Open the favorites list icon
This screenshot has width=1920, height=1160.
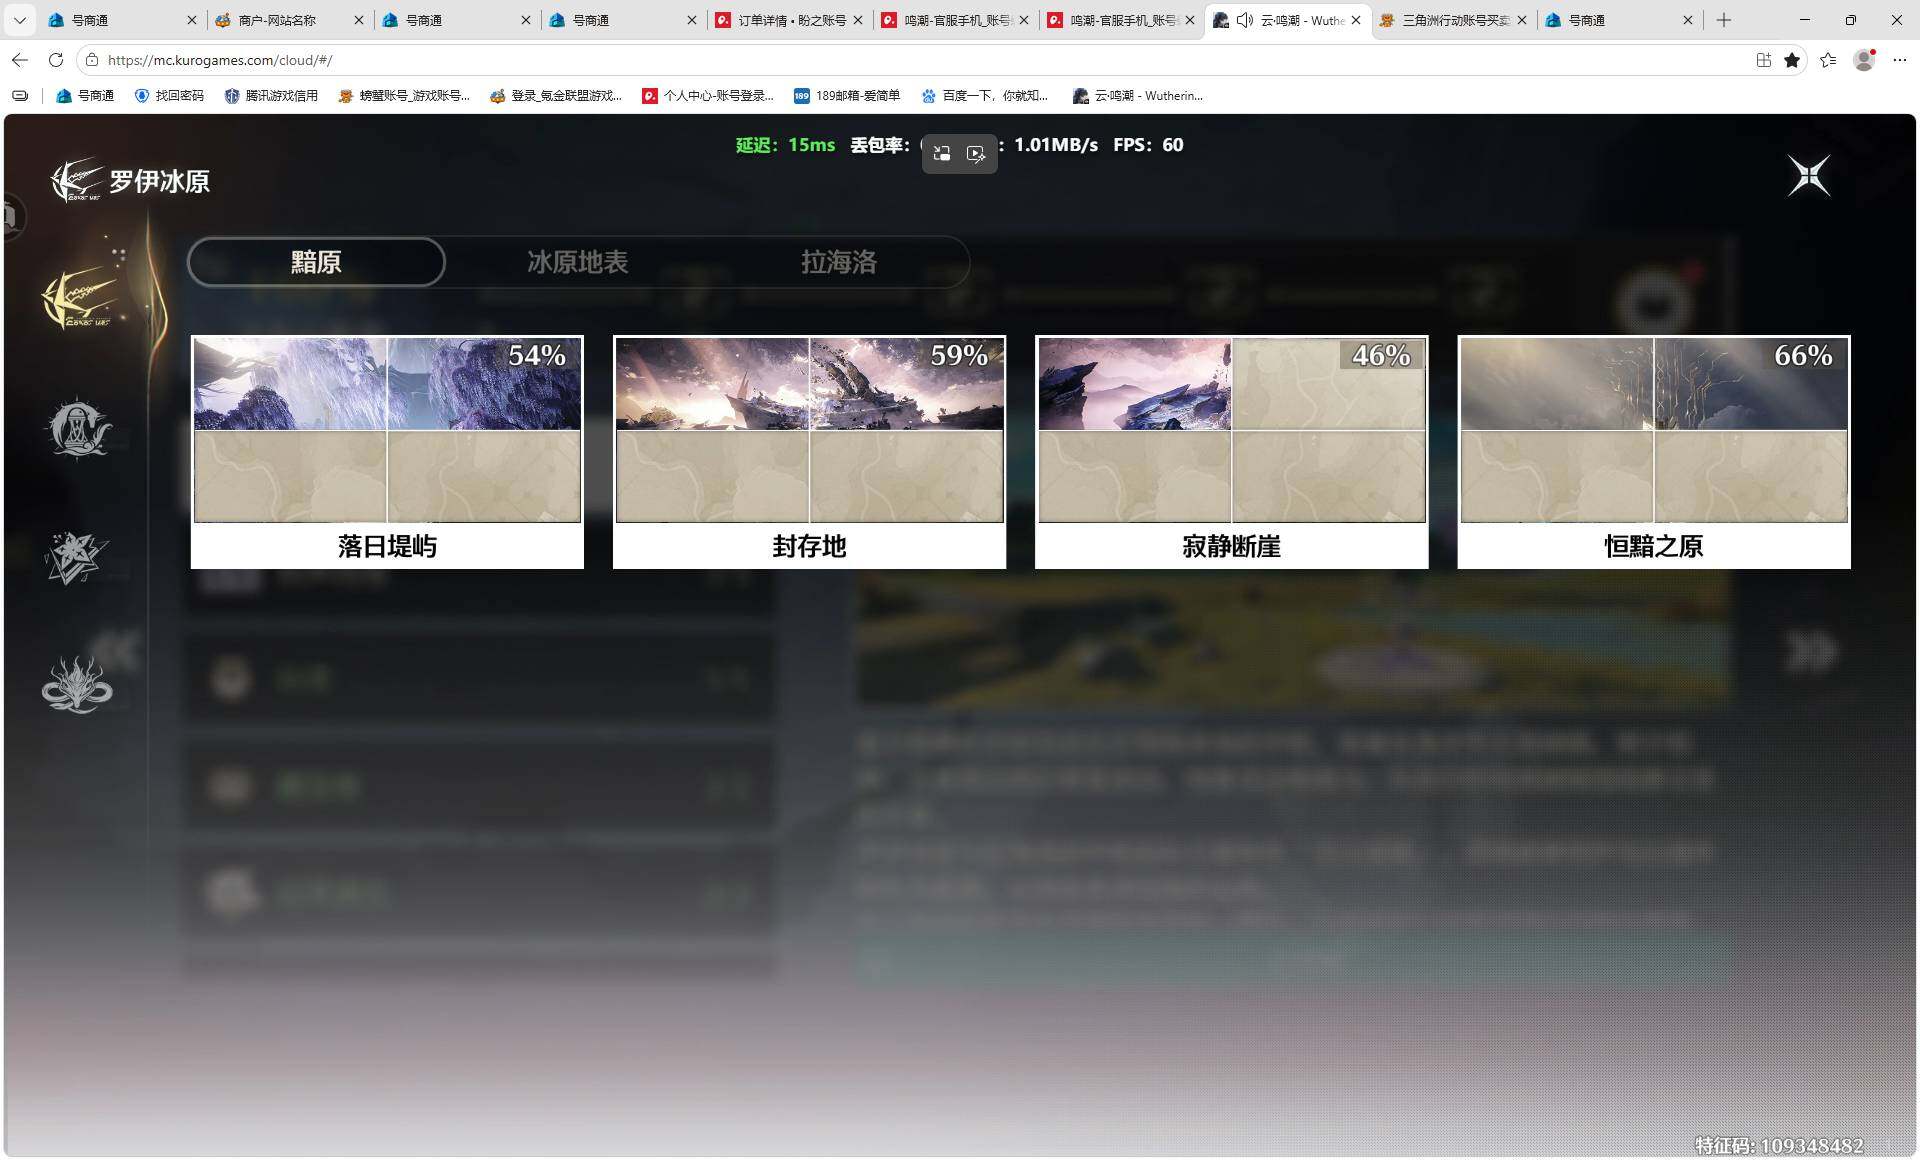(1828, 60)
